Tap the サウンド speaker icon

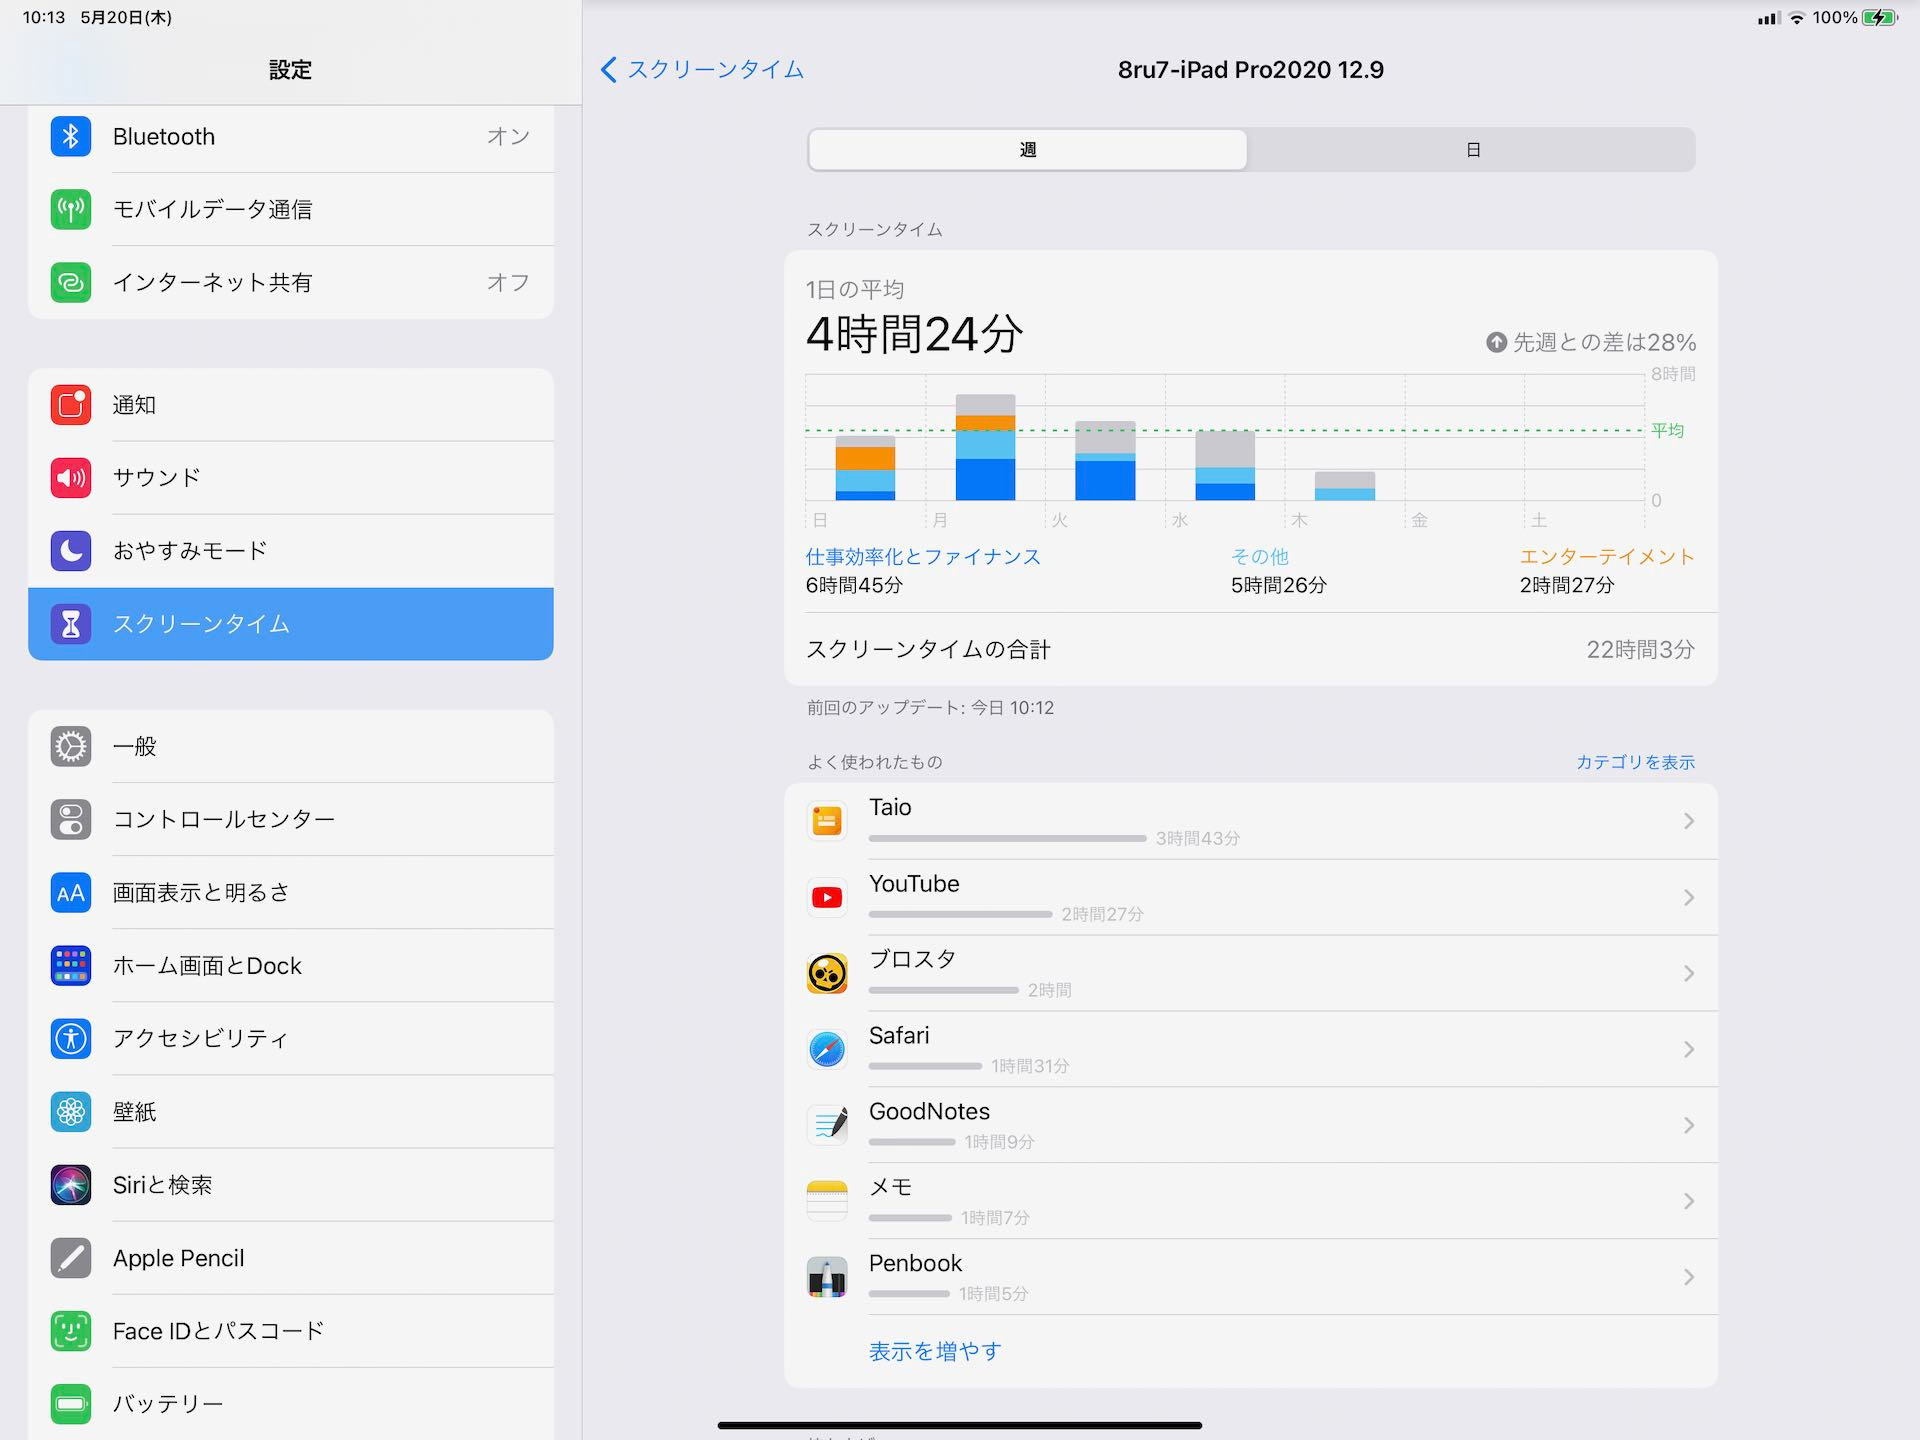[71, 478]
